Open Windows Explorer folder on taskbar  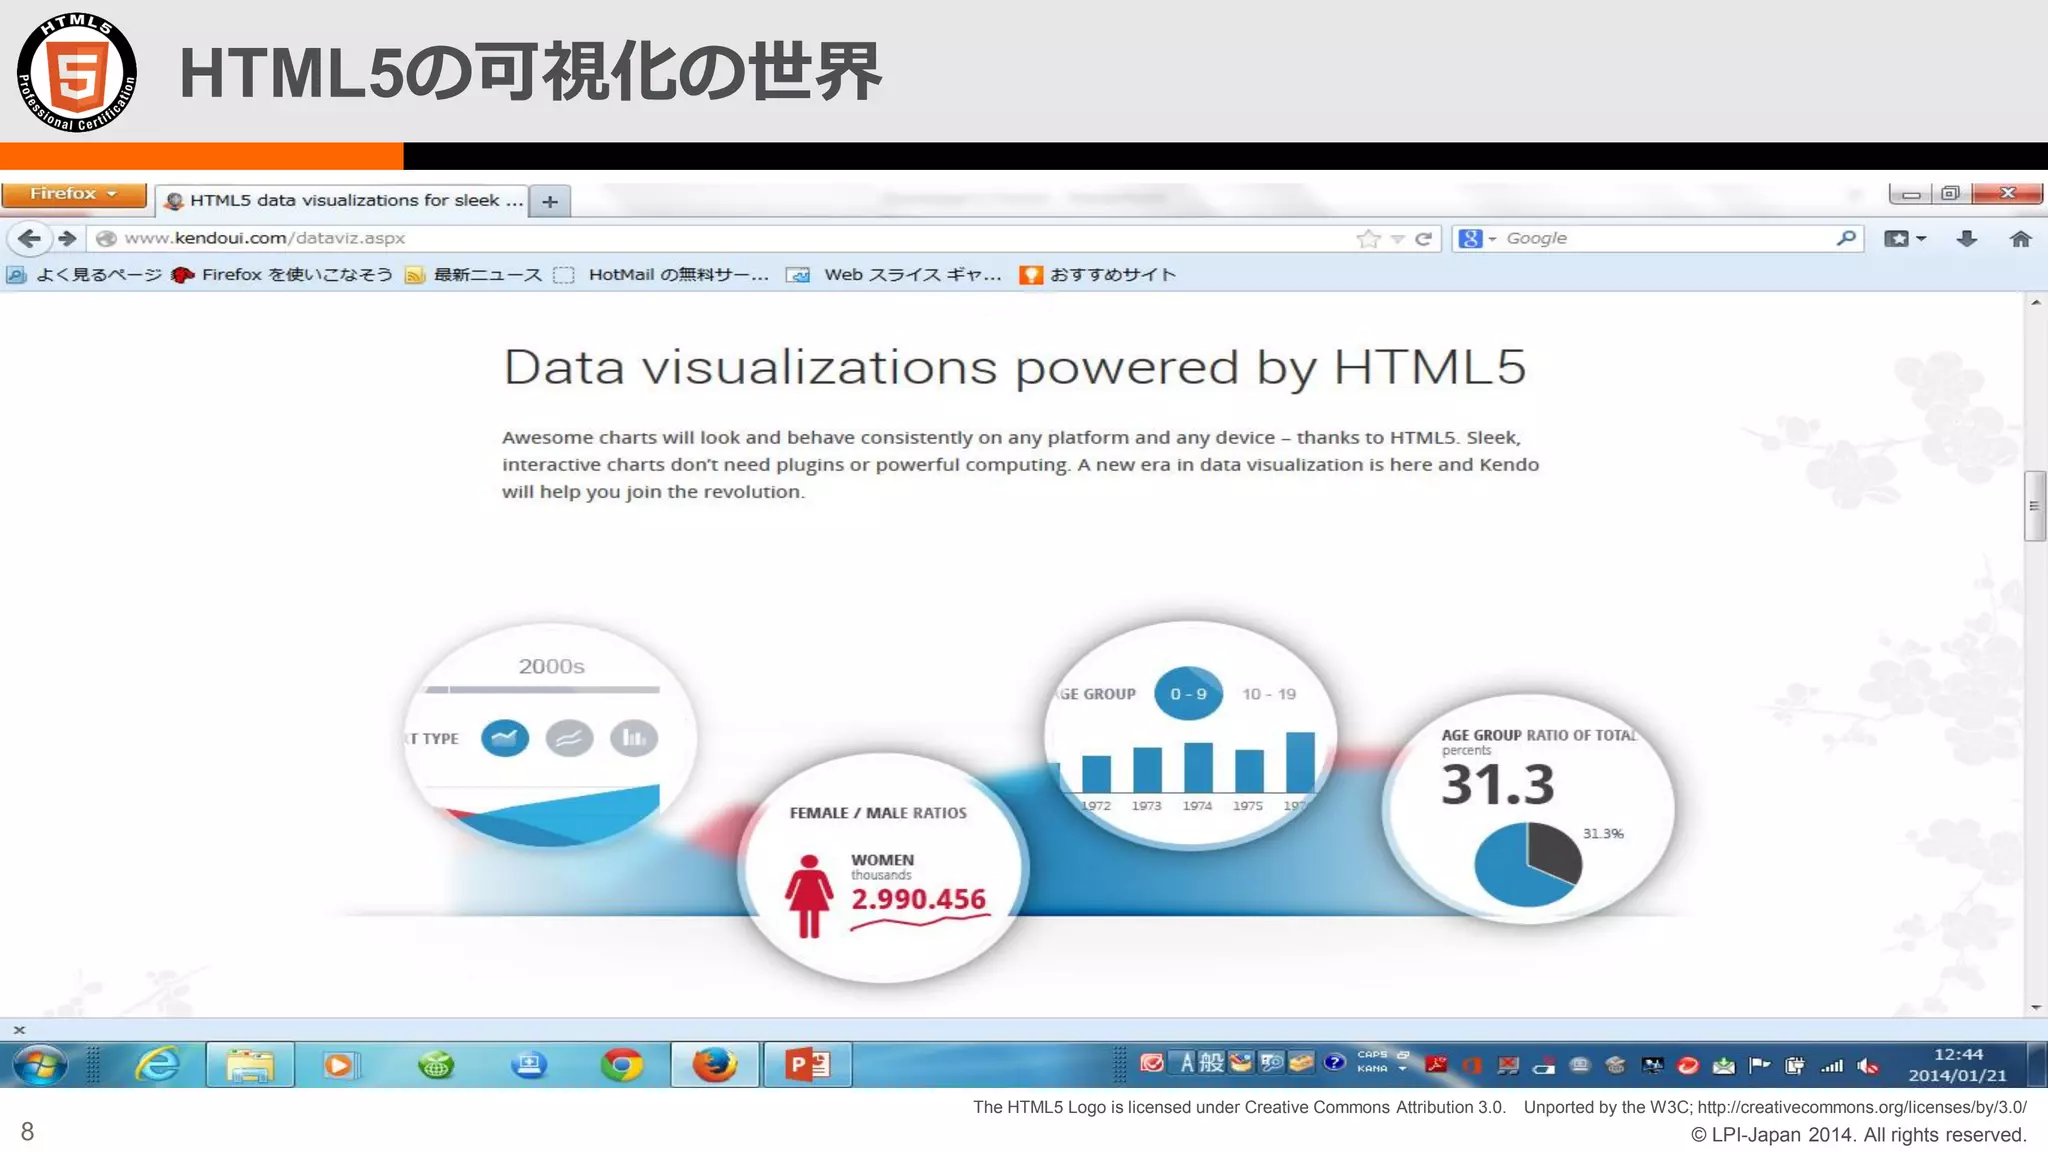click(250, 1065)
